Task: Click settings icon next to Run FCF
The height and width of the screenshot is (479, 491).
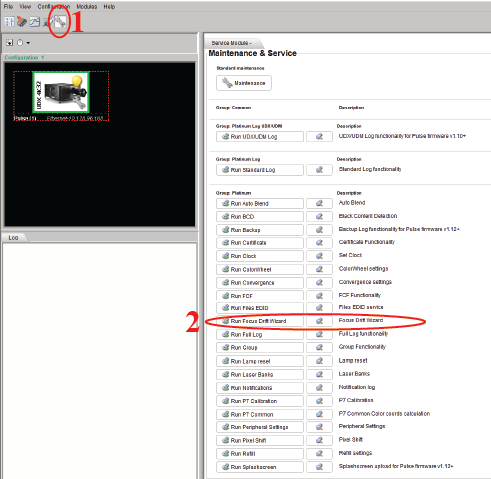Action: (319, 296)
